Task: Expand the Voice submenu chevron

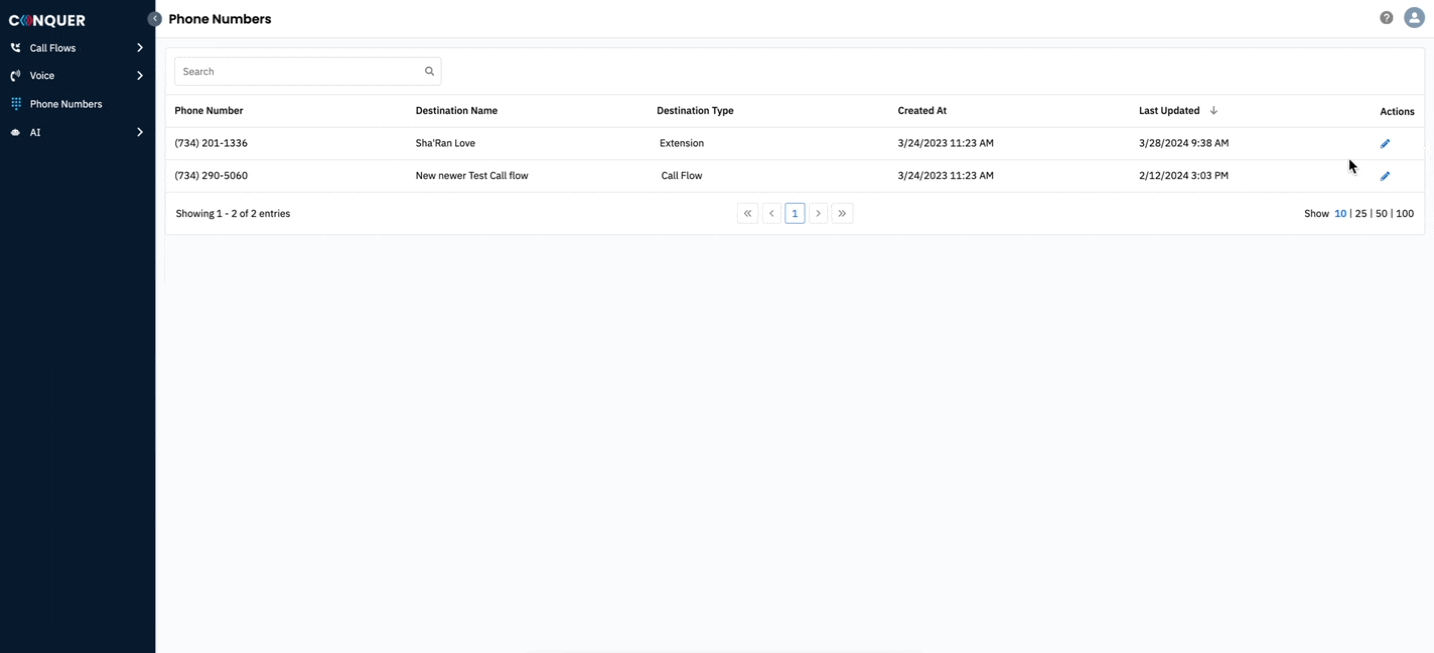Action: (139, 76)
